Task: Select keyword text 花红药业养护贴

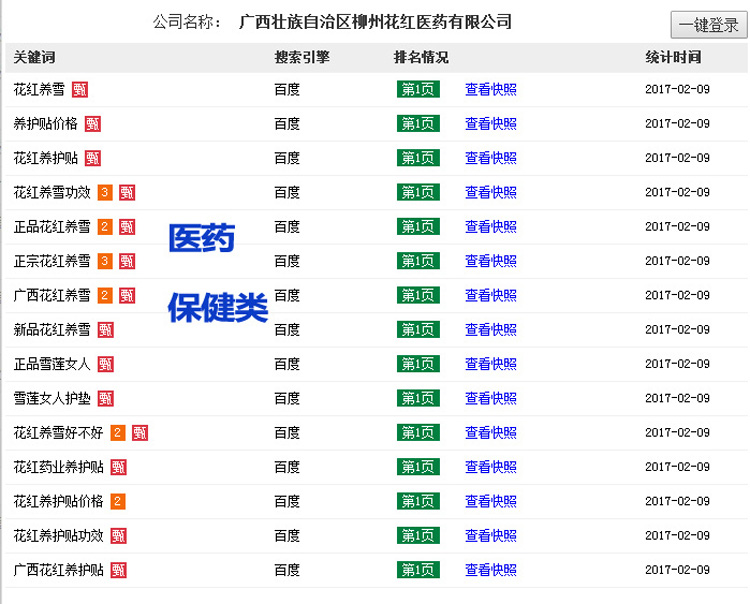Action: [x=58, y=467]
